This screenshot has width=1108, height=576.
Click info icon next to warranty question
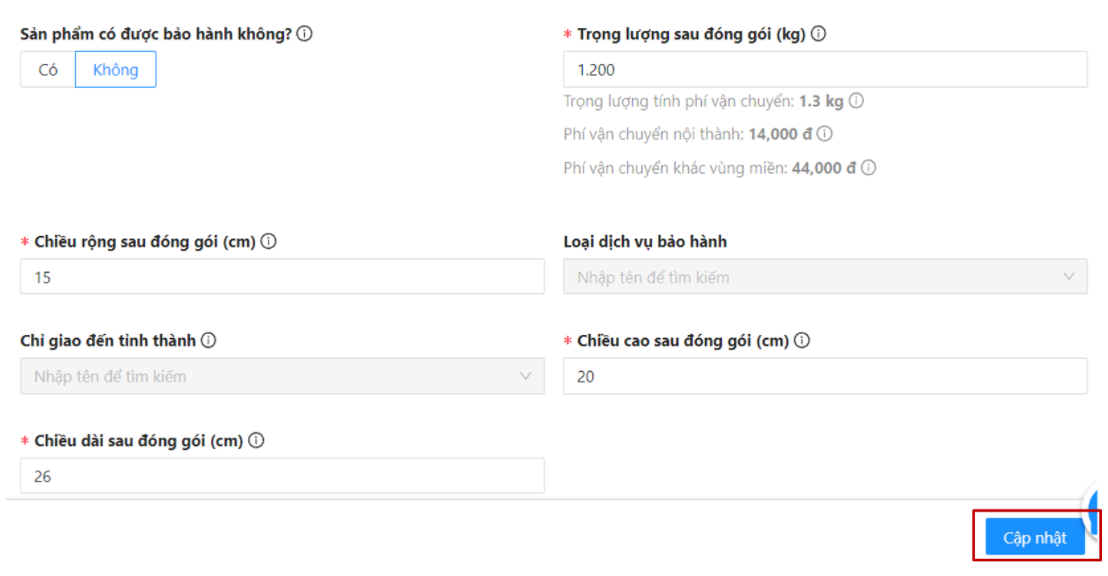[305, 33]
